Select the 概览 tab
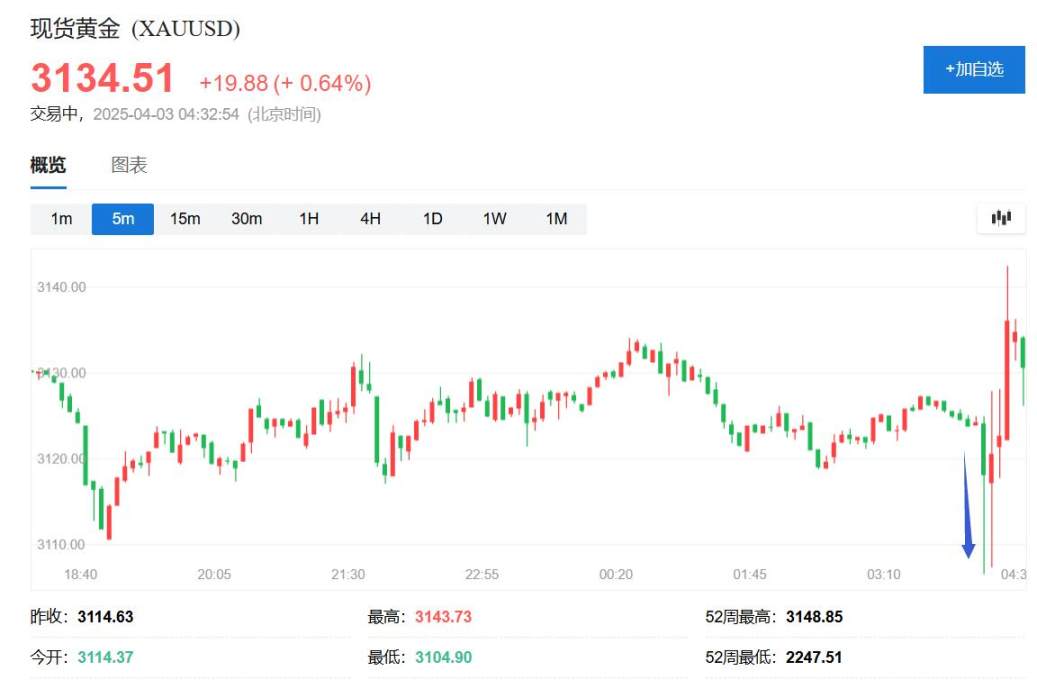 (x=47, y=165)
